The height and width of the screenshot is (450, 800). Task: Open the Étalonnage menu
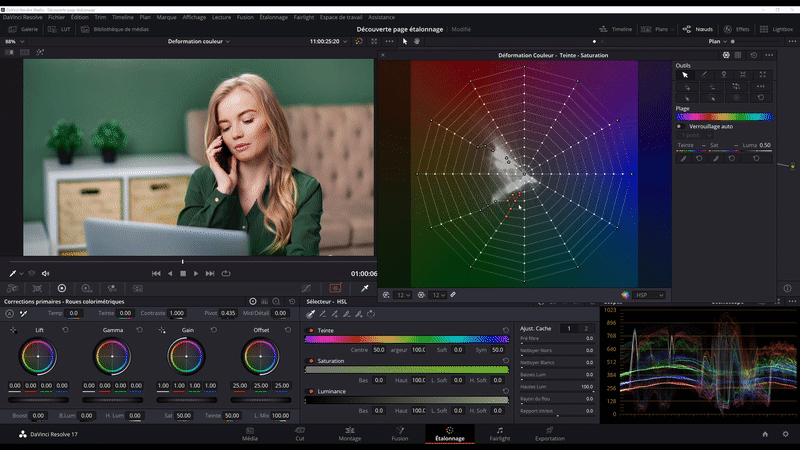coord(273,17)
